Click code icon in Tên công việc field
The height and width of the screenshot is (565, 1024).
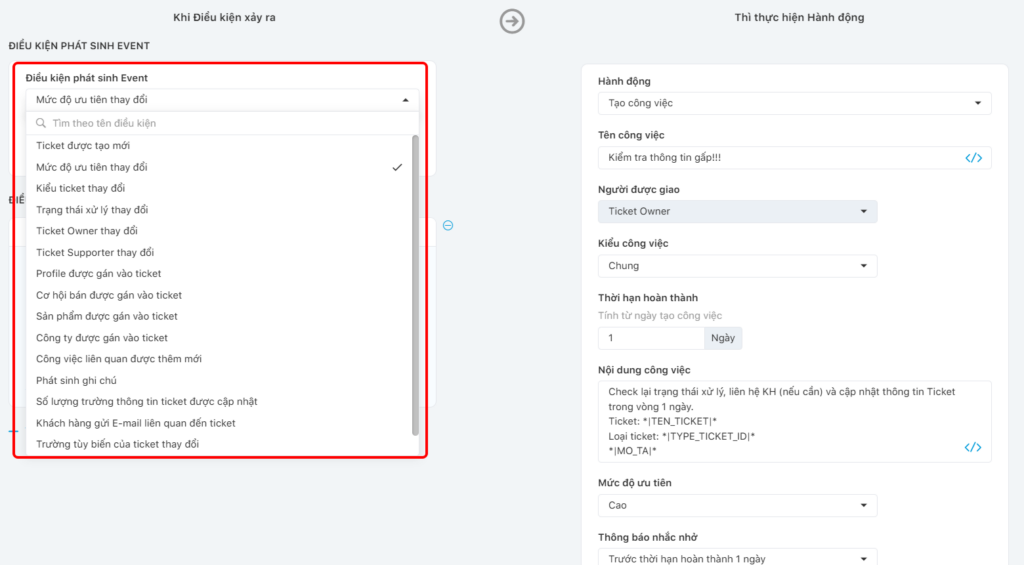pos(972,158)
